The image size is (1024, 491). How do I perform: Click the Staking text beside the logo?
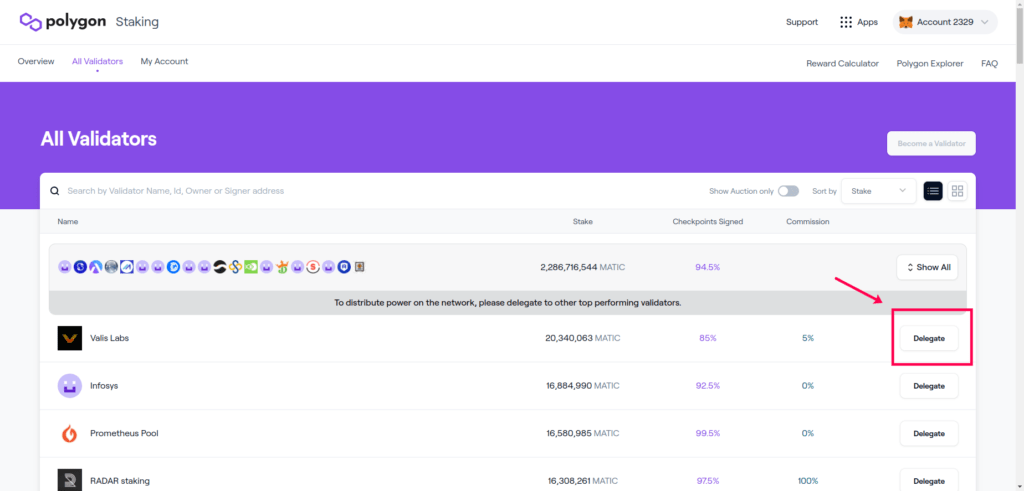[x=137, y=22]
